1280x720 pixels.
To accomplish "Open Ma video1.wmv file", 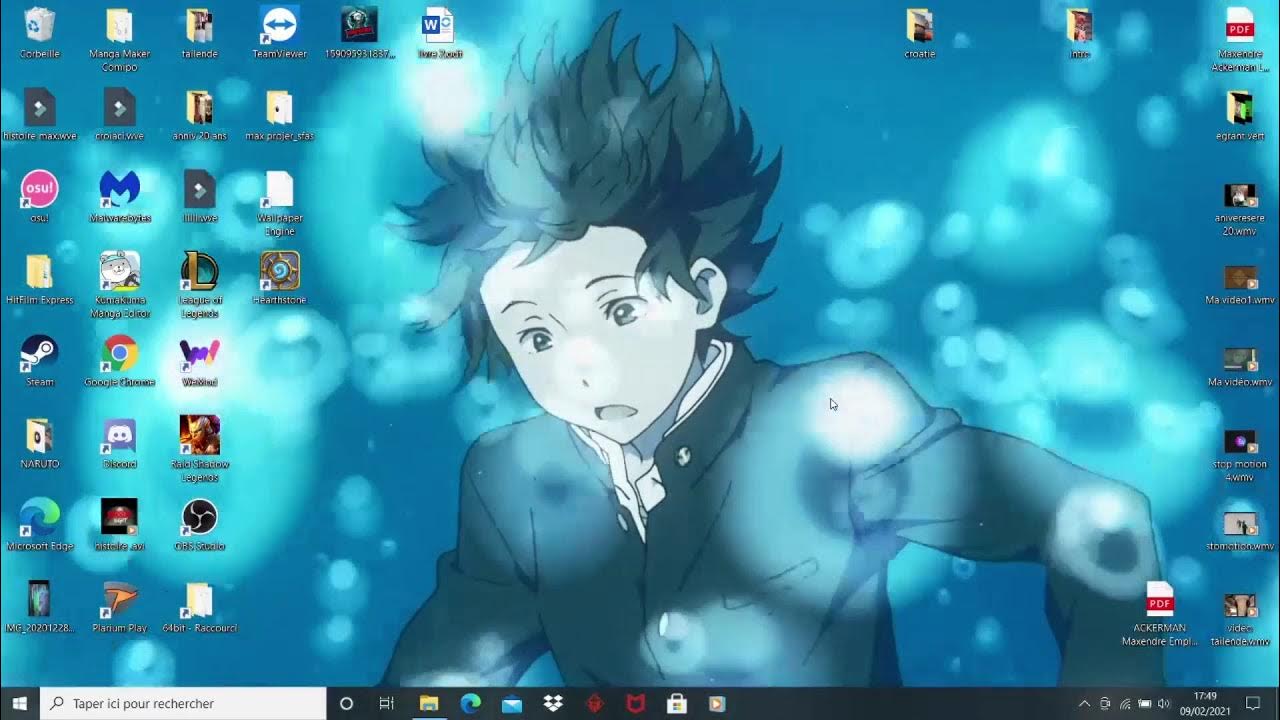I will point(1240,285).
